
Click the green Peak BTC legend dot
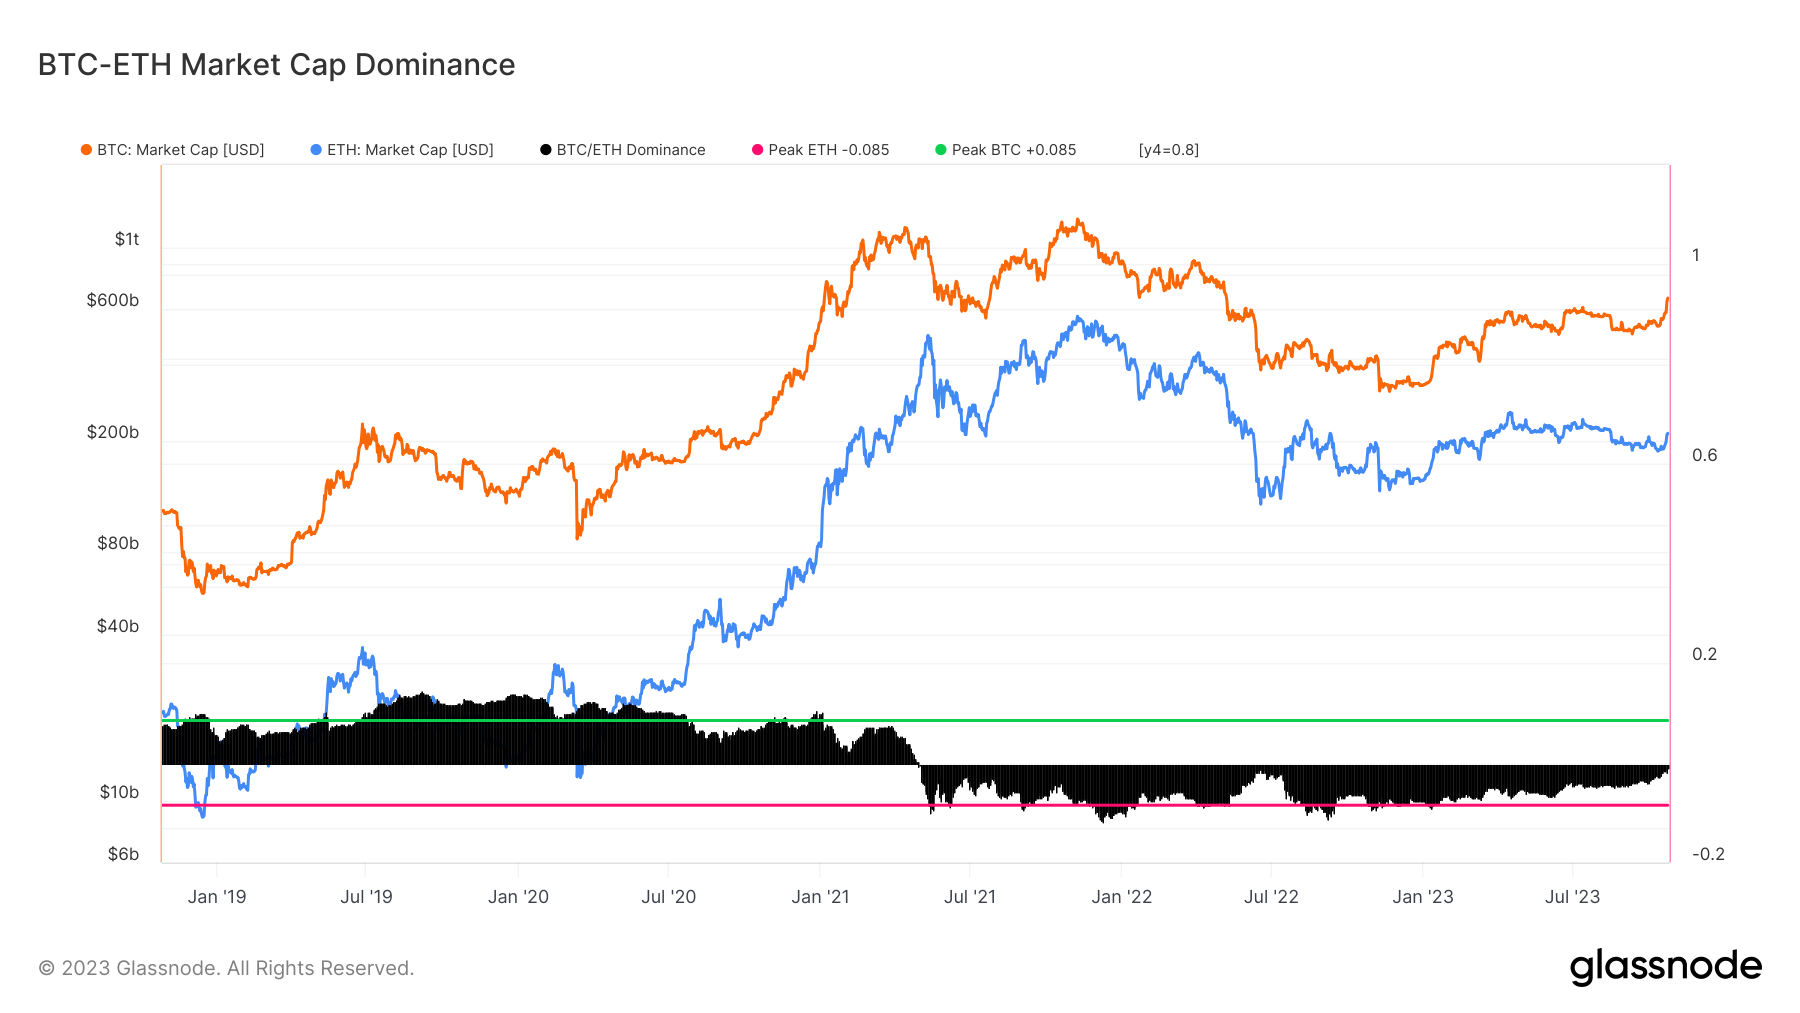[x=940, y=150]
